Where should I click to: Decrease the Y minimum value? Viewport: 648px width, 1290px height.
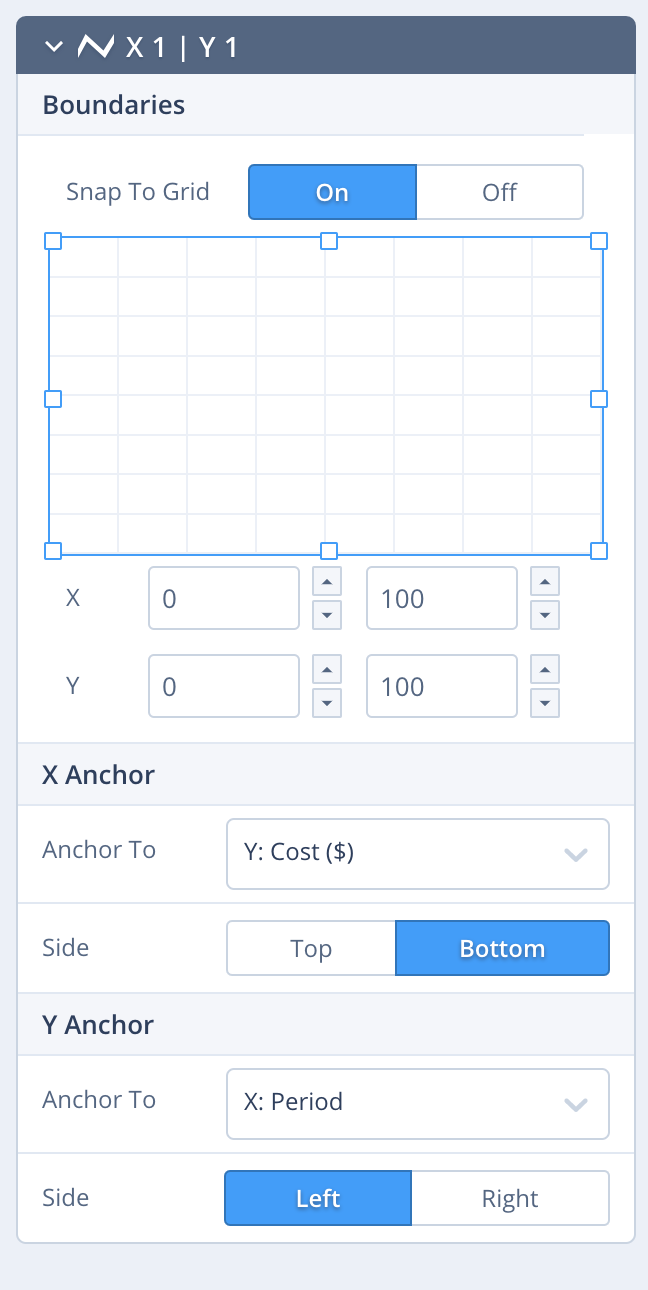pos(327,702)
